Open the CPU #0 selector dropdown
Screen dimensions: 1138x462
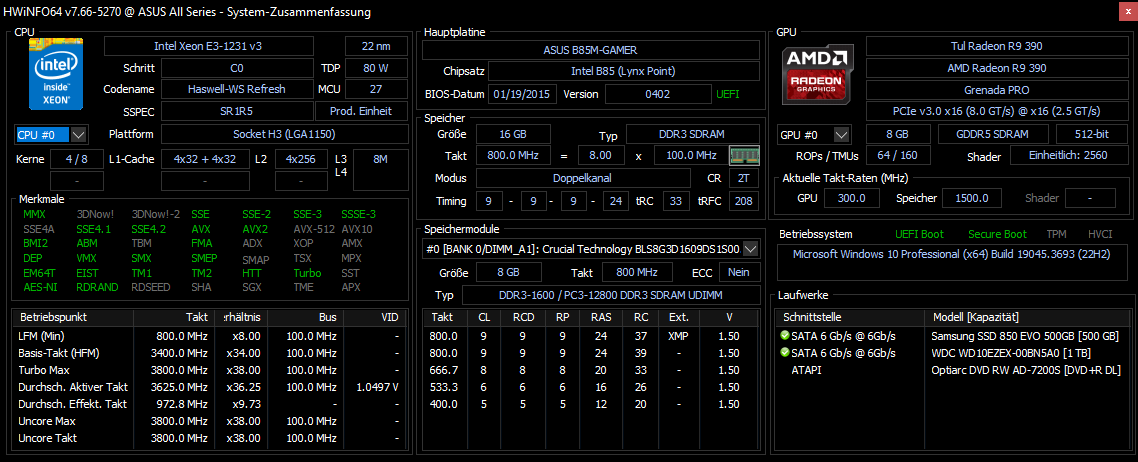tap(79, 134)
